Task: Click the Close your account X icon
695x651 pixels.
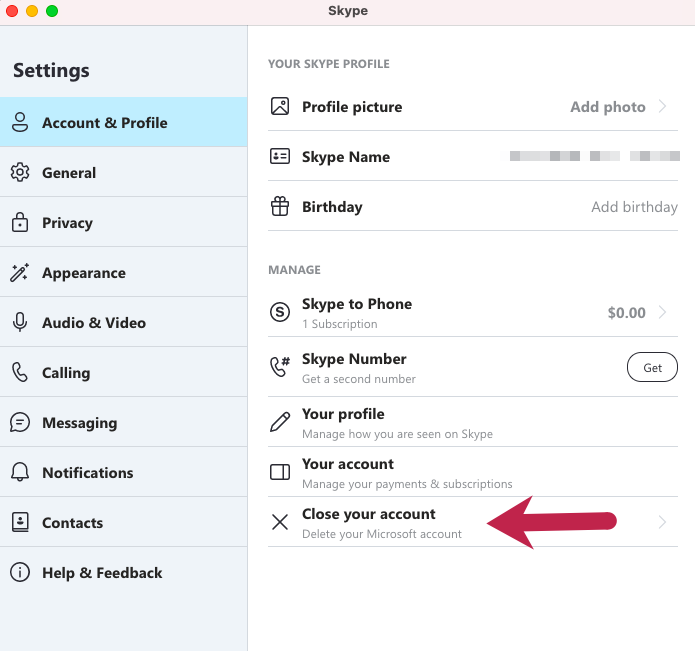Action: point(280,522)
